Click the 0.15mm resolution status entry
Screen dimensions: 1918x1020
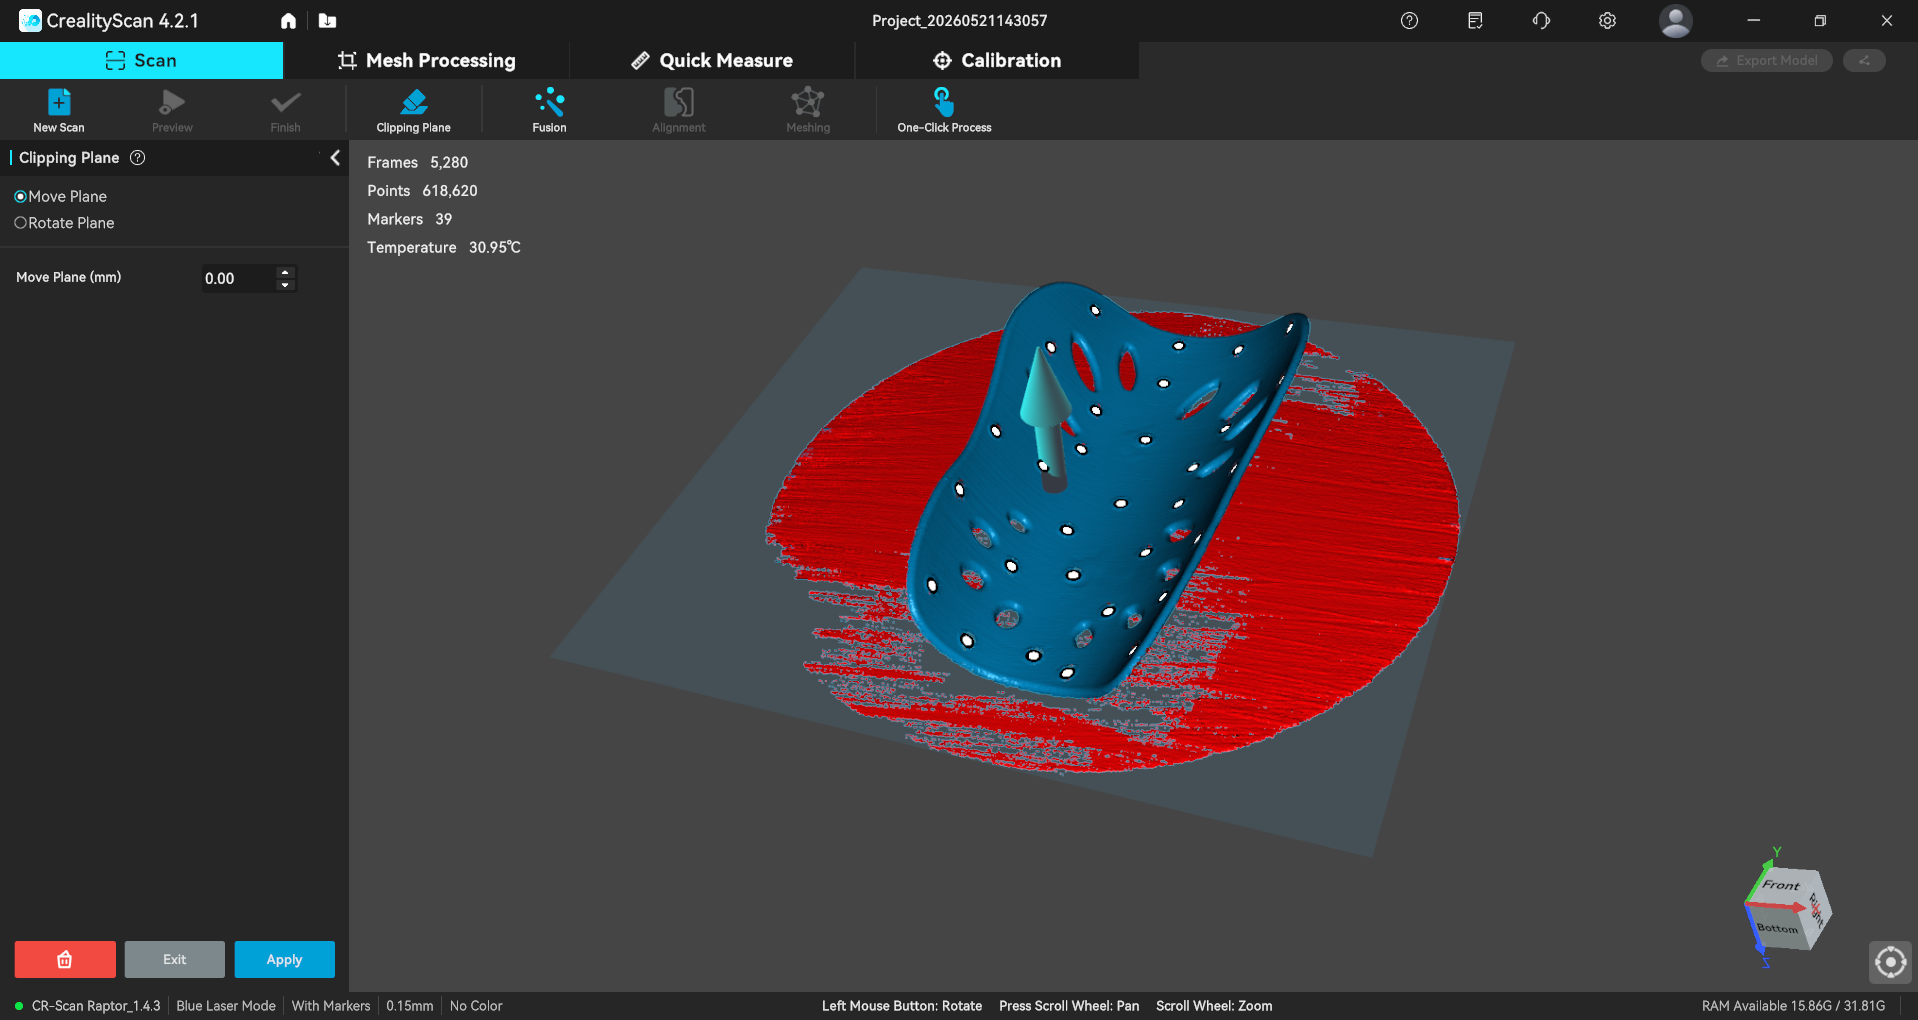410,1006
